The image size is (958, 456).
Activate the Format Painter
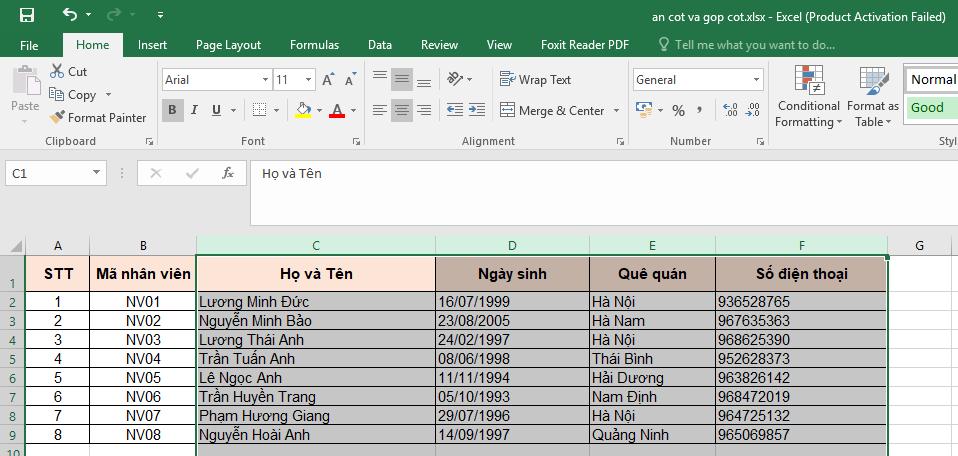tap(98, 117)
